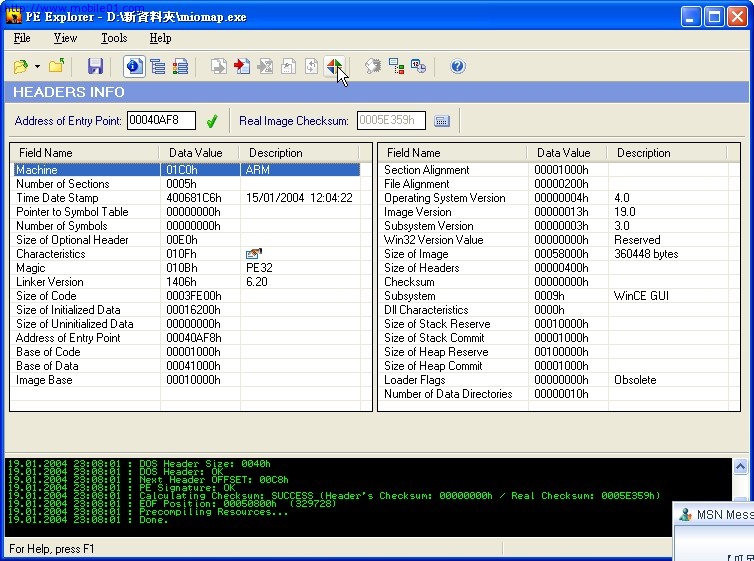The width and height of the screenshot is (754, 561).
Task: Select the Image Version row
Action: [x=555, y=212]
